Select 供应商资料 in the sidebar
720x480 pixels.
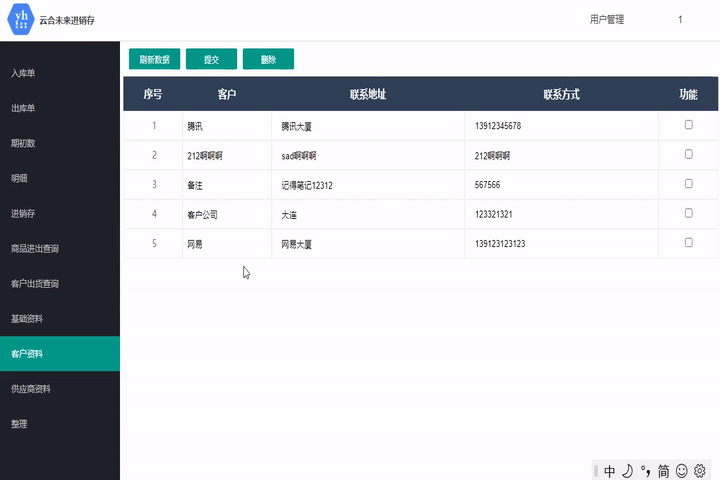pos(30,389)
